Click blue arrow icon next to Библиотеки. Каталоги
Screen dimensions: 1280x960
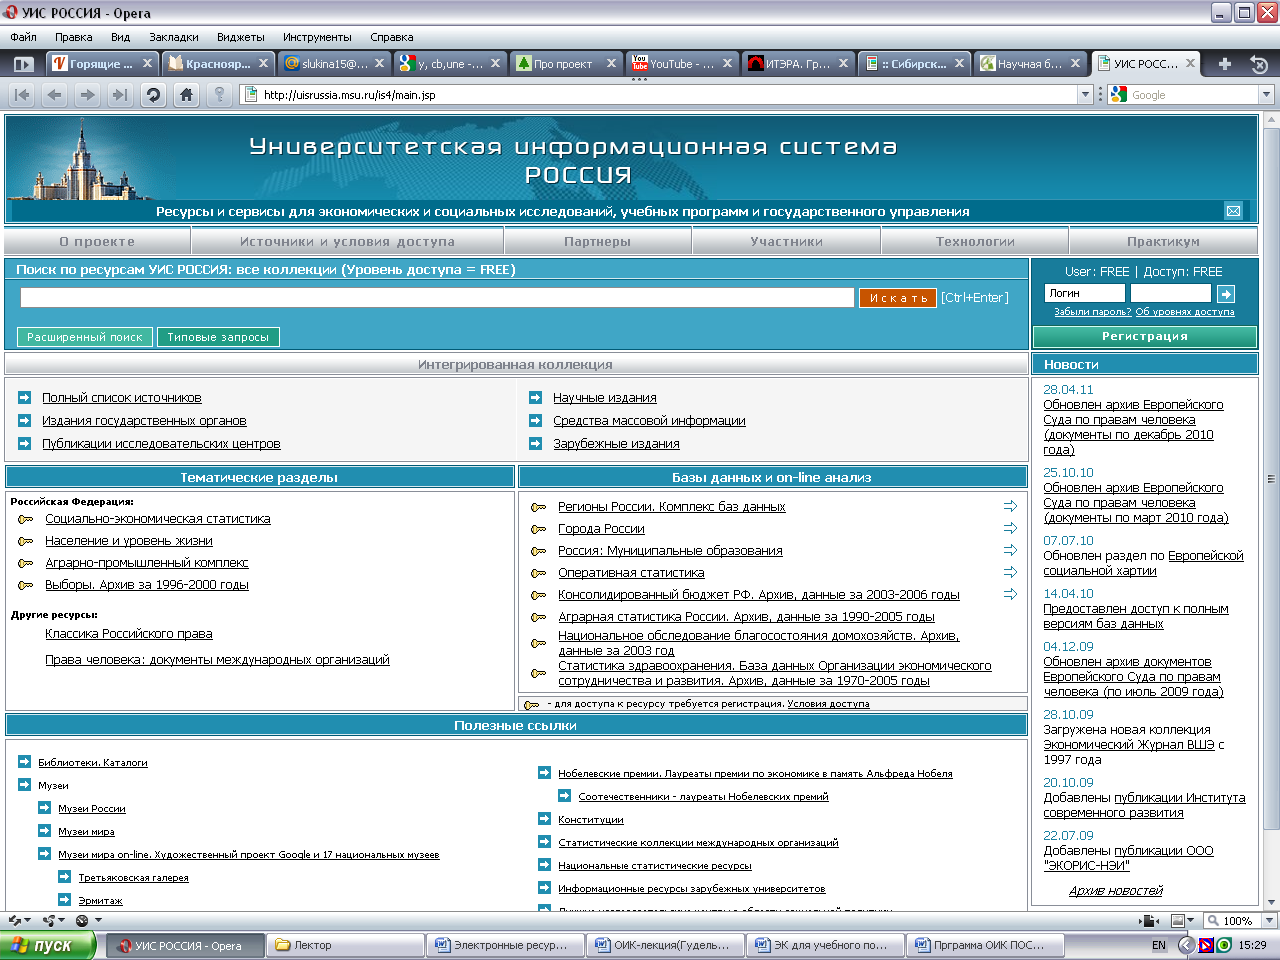click(x=24, y=762)
